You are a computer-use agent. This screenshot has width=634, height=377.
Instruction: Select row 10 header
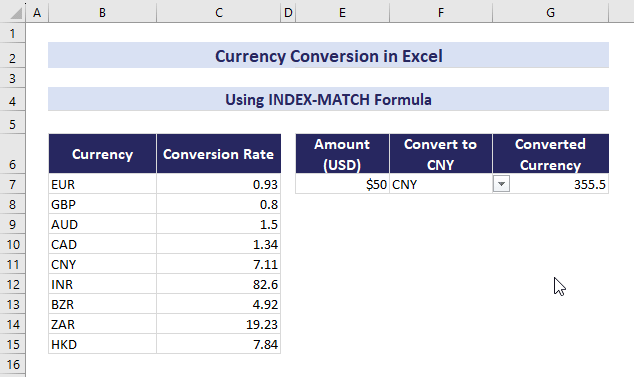coord(13,244)
